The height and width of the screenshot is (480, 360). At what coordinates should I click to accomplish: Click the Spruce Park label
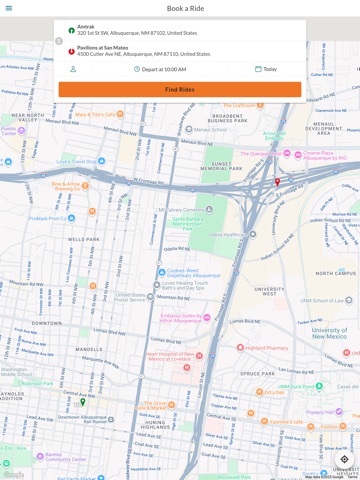[258, 374]
